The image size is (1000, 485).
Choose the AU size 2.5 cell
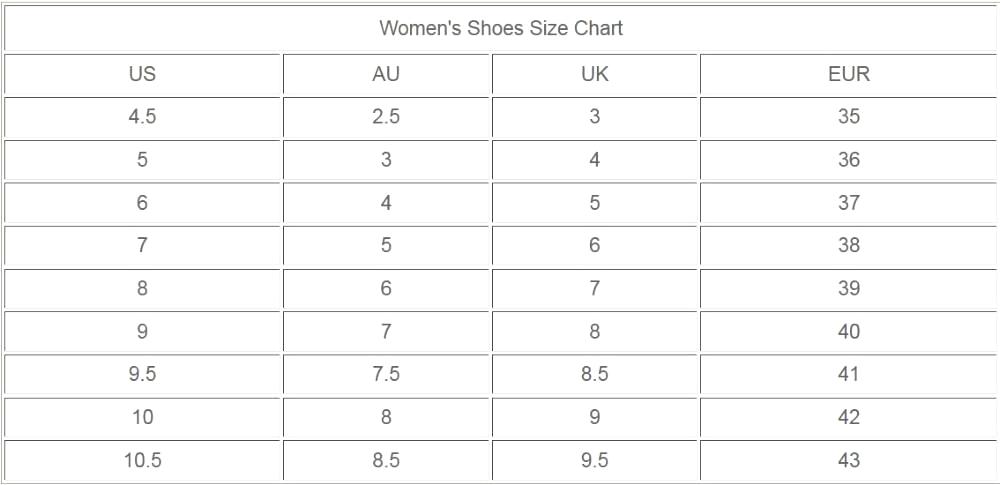point(386,117)
